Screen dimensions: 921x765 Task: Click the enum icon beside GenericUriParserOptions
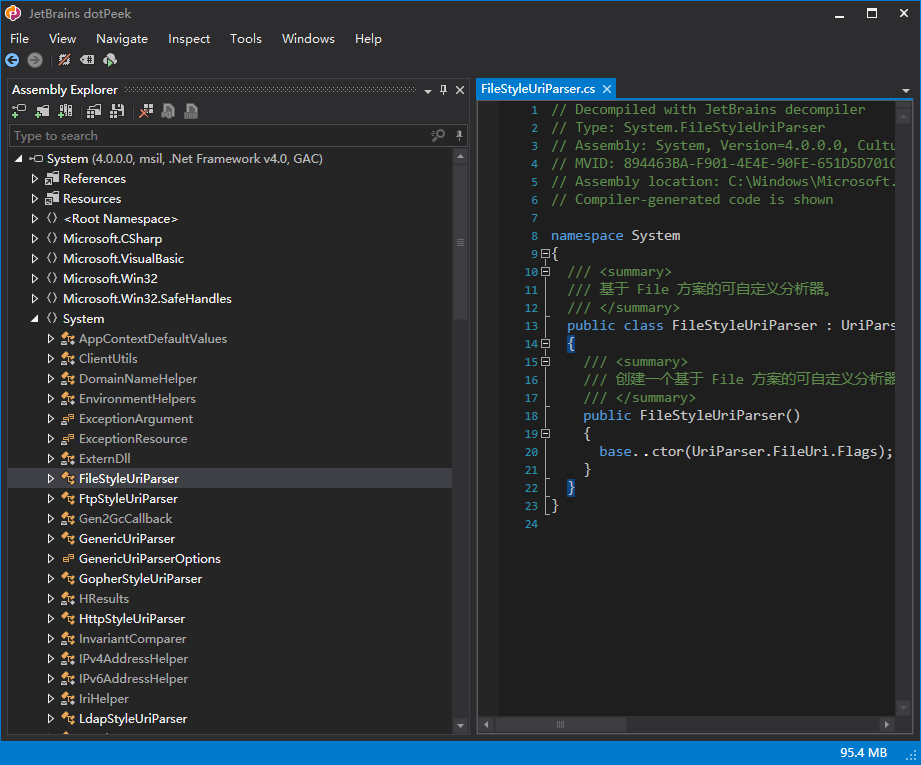point(68,558)
